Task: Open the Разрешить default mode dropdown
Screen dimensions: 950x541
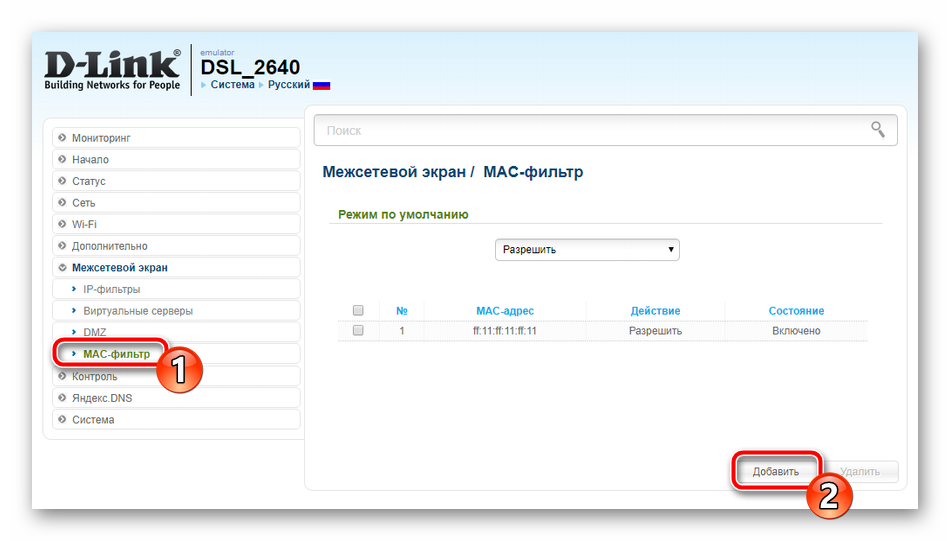Action: [587, 250]
